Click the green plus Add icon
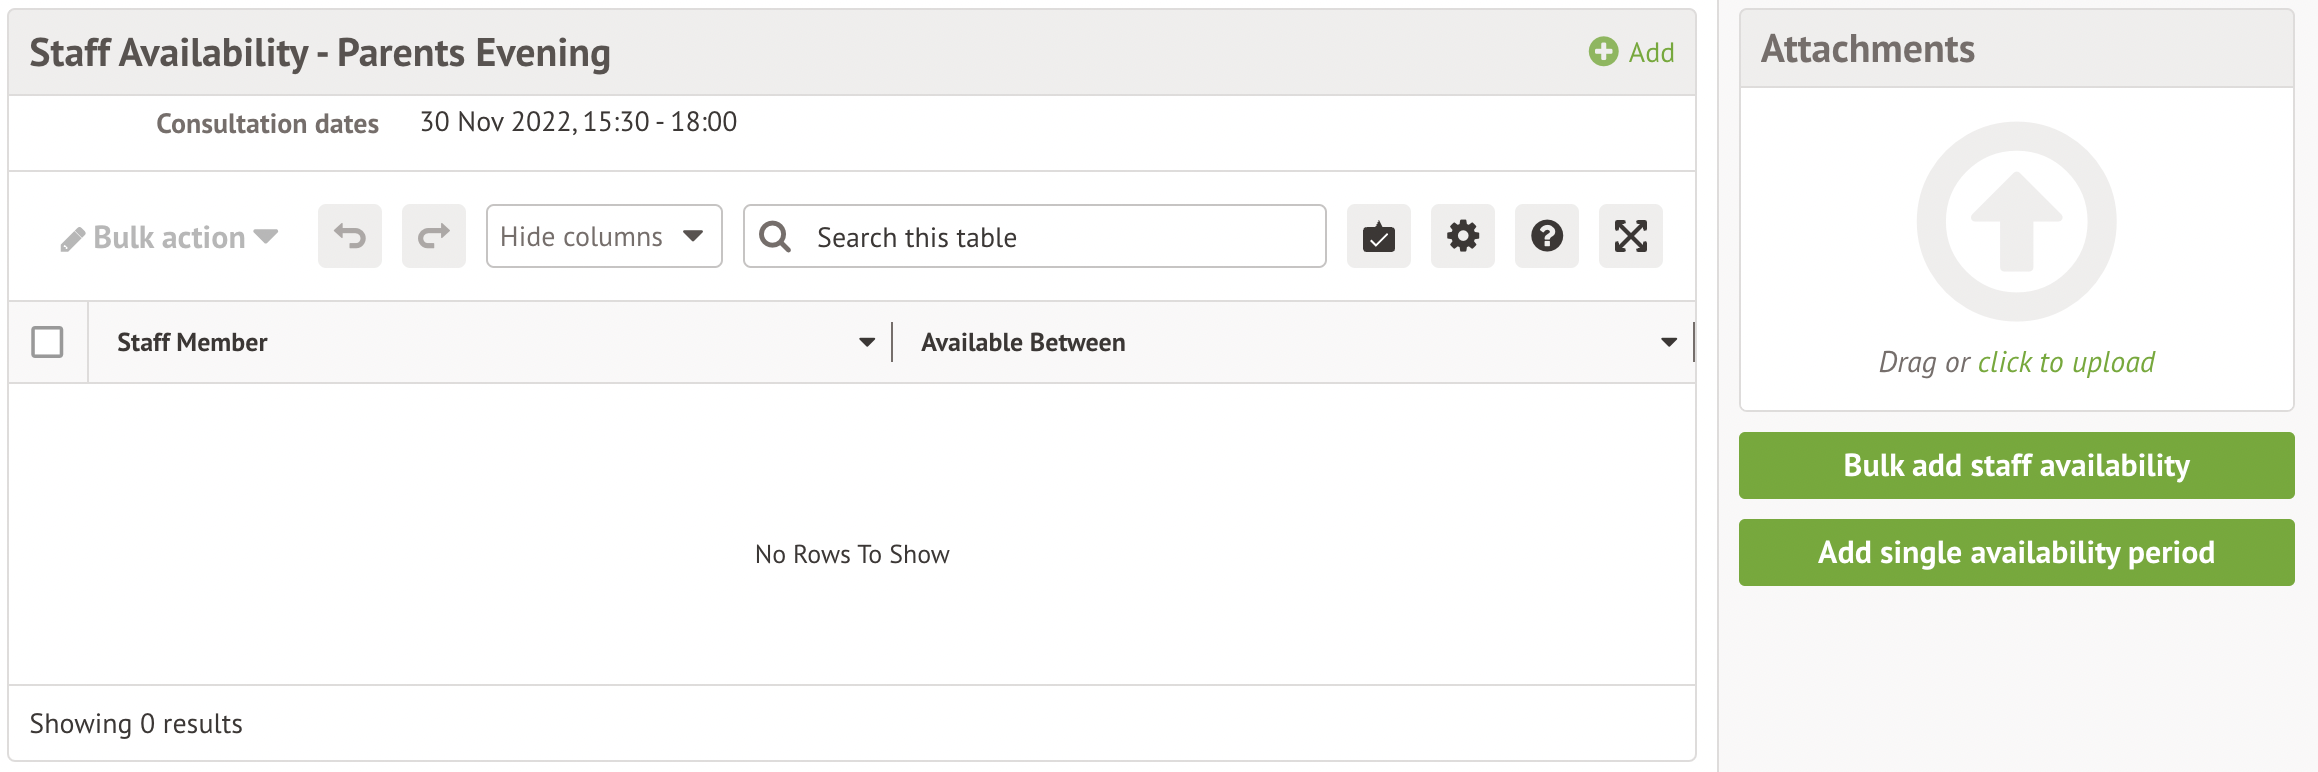Screen dimensions: 2318x772 1603,52
